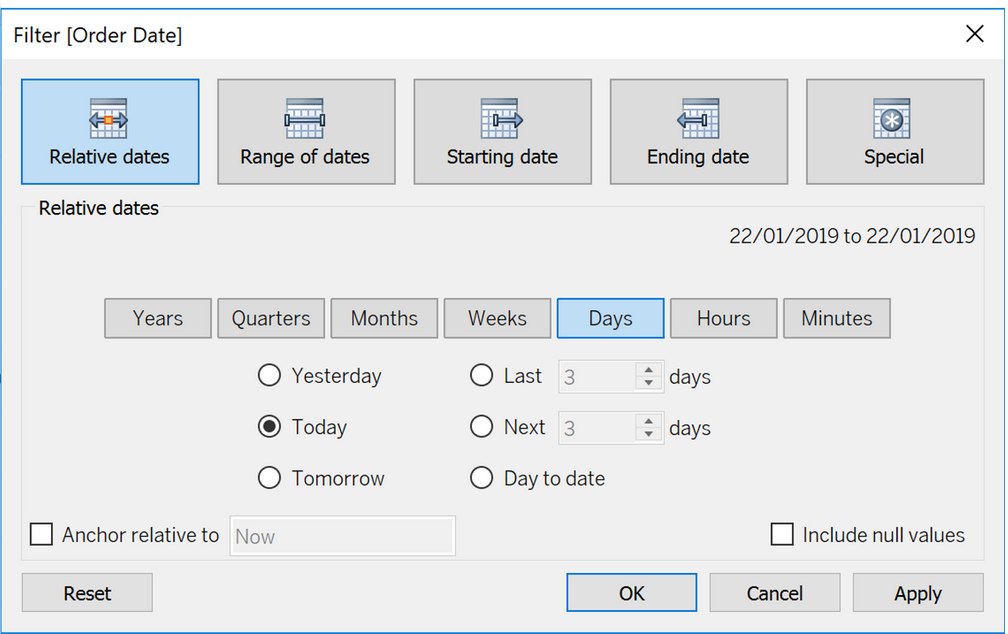Choose the Range of dates icon
This screenshot has height=634, width=1008.
[x=305, y=119]
